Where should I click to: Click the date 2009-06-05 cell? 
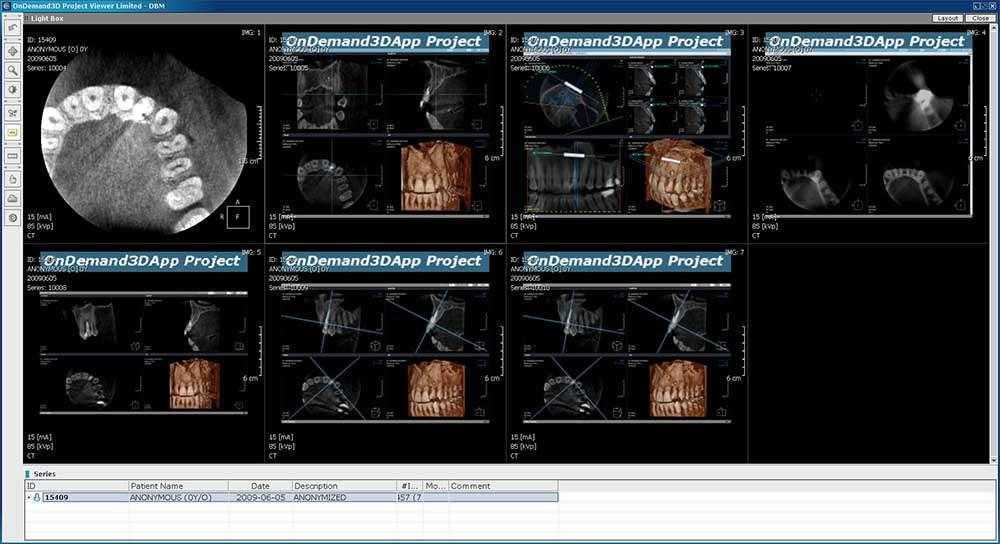point(260,497)
